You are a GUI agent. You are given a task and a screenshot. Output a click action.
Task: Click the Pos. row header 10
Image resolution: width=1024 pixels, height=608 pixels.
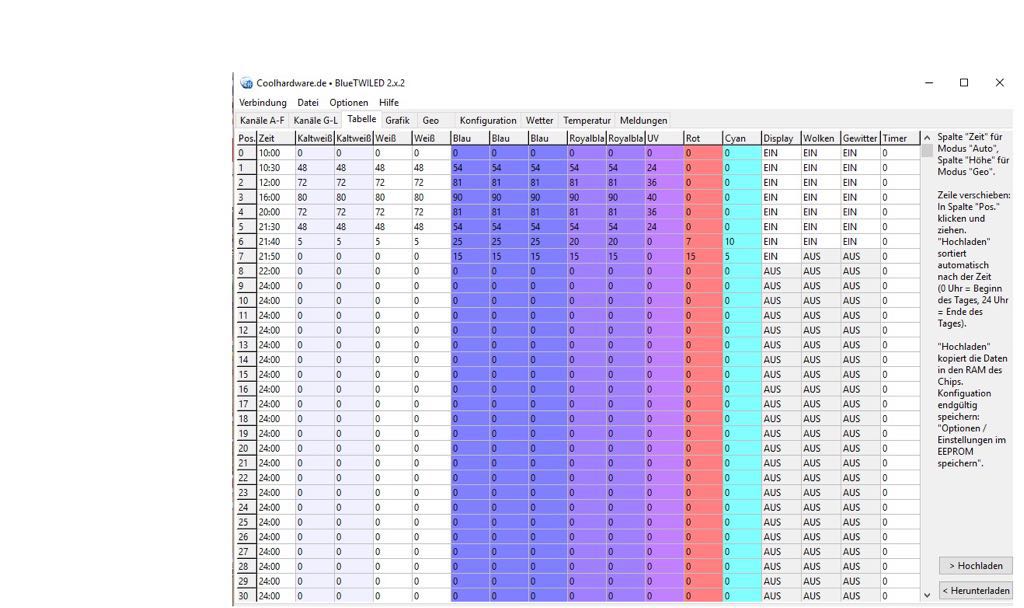coord(244,301)
